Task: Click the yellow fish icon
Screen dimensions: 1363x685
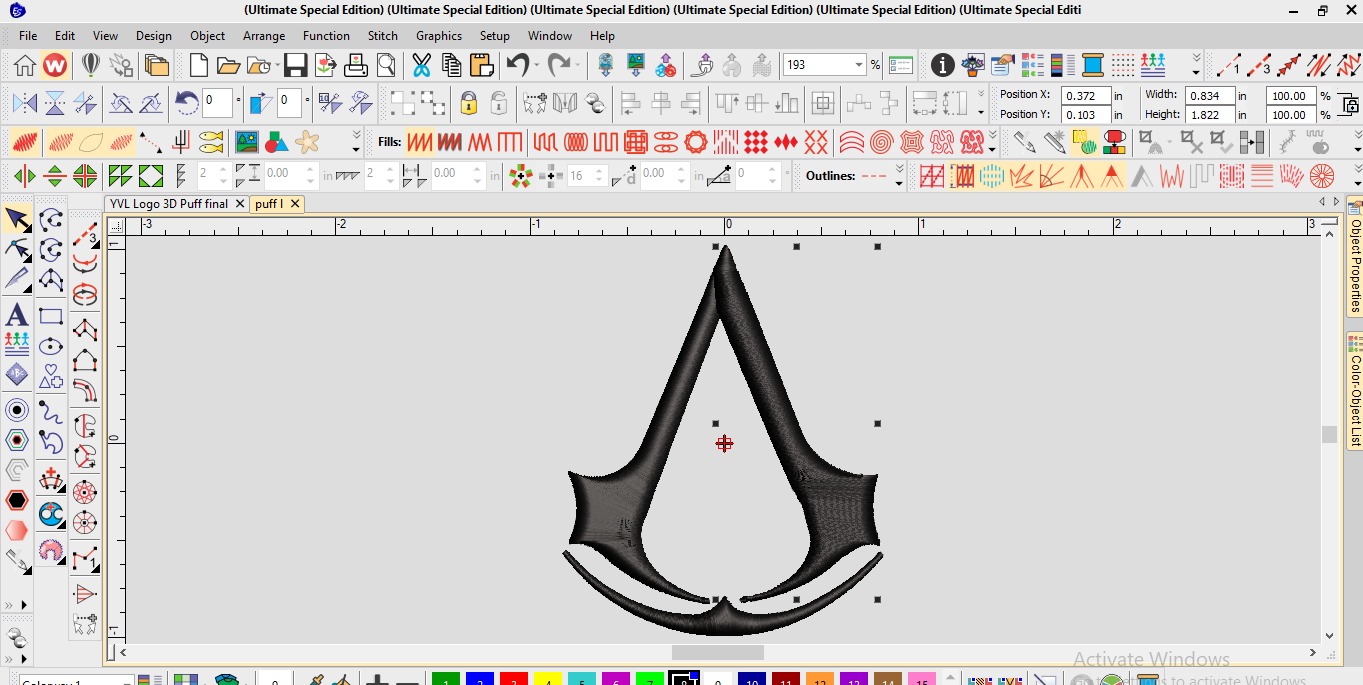Action: [211, 141]
